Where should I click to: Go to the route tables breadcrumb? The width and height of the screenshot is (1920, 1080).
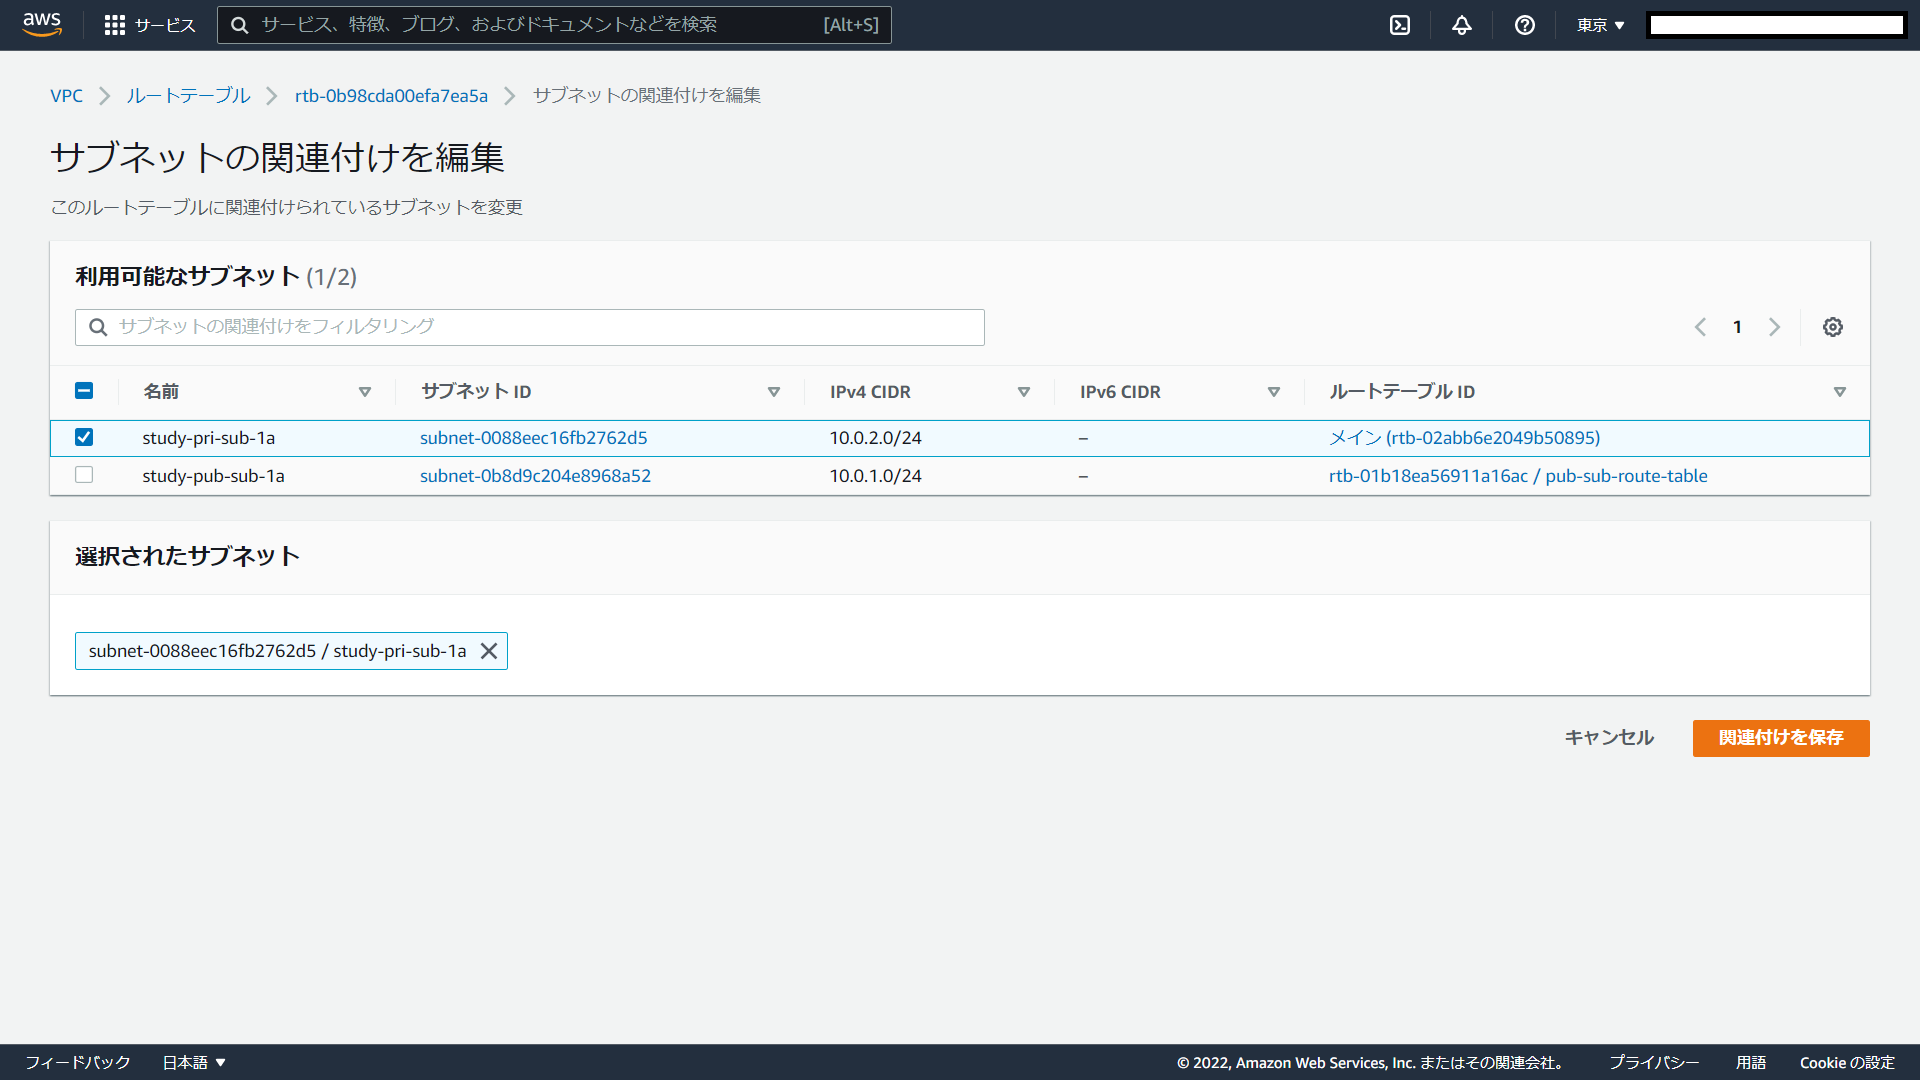coord(188,96)
